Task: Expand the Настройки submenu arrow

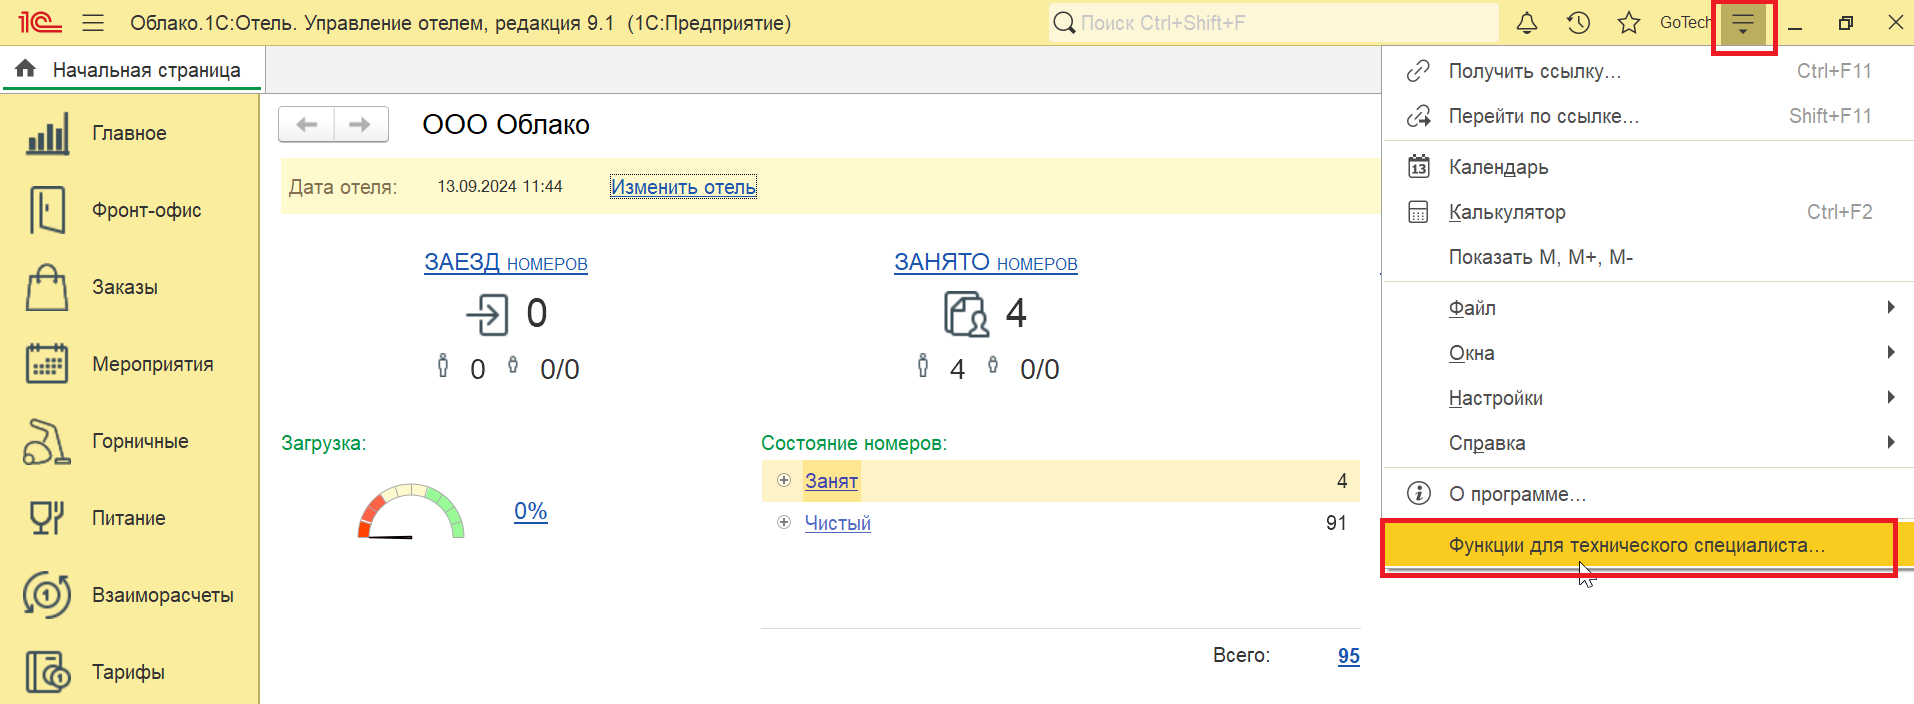Action: 1890,397
